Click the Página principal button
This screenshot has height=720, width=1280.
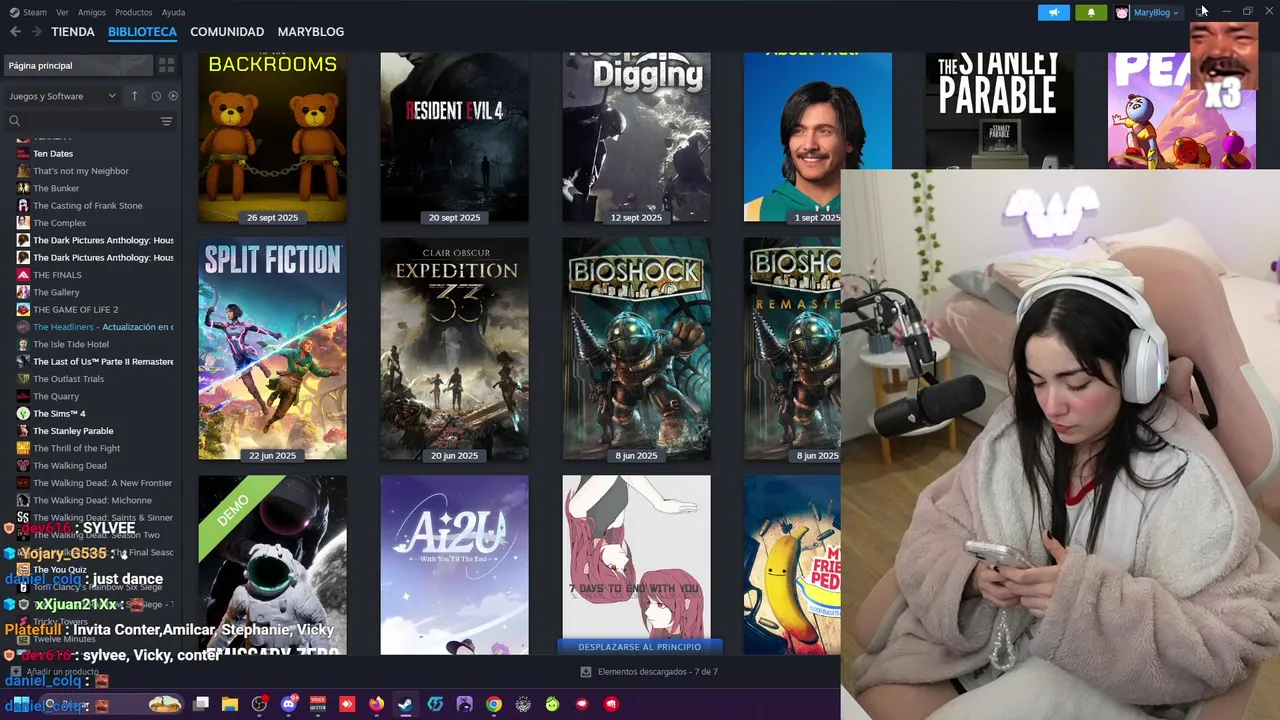78,65
